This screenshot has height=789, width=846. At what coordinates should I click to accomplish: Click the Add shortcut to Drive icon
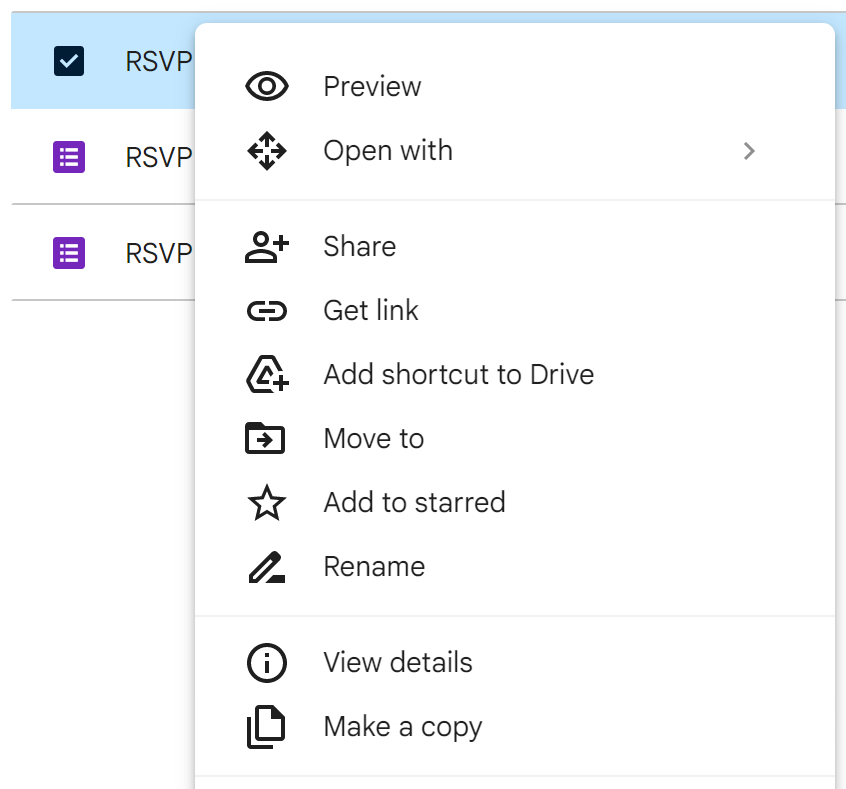point(266,375)
